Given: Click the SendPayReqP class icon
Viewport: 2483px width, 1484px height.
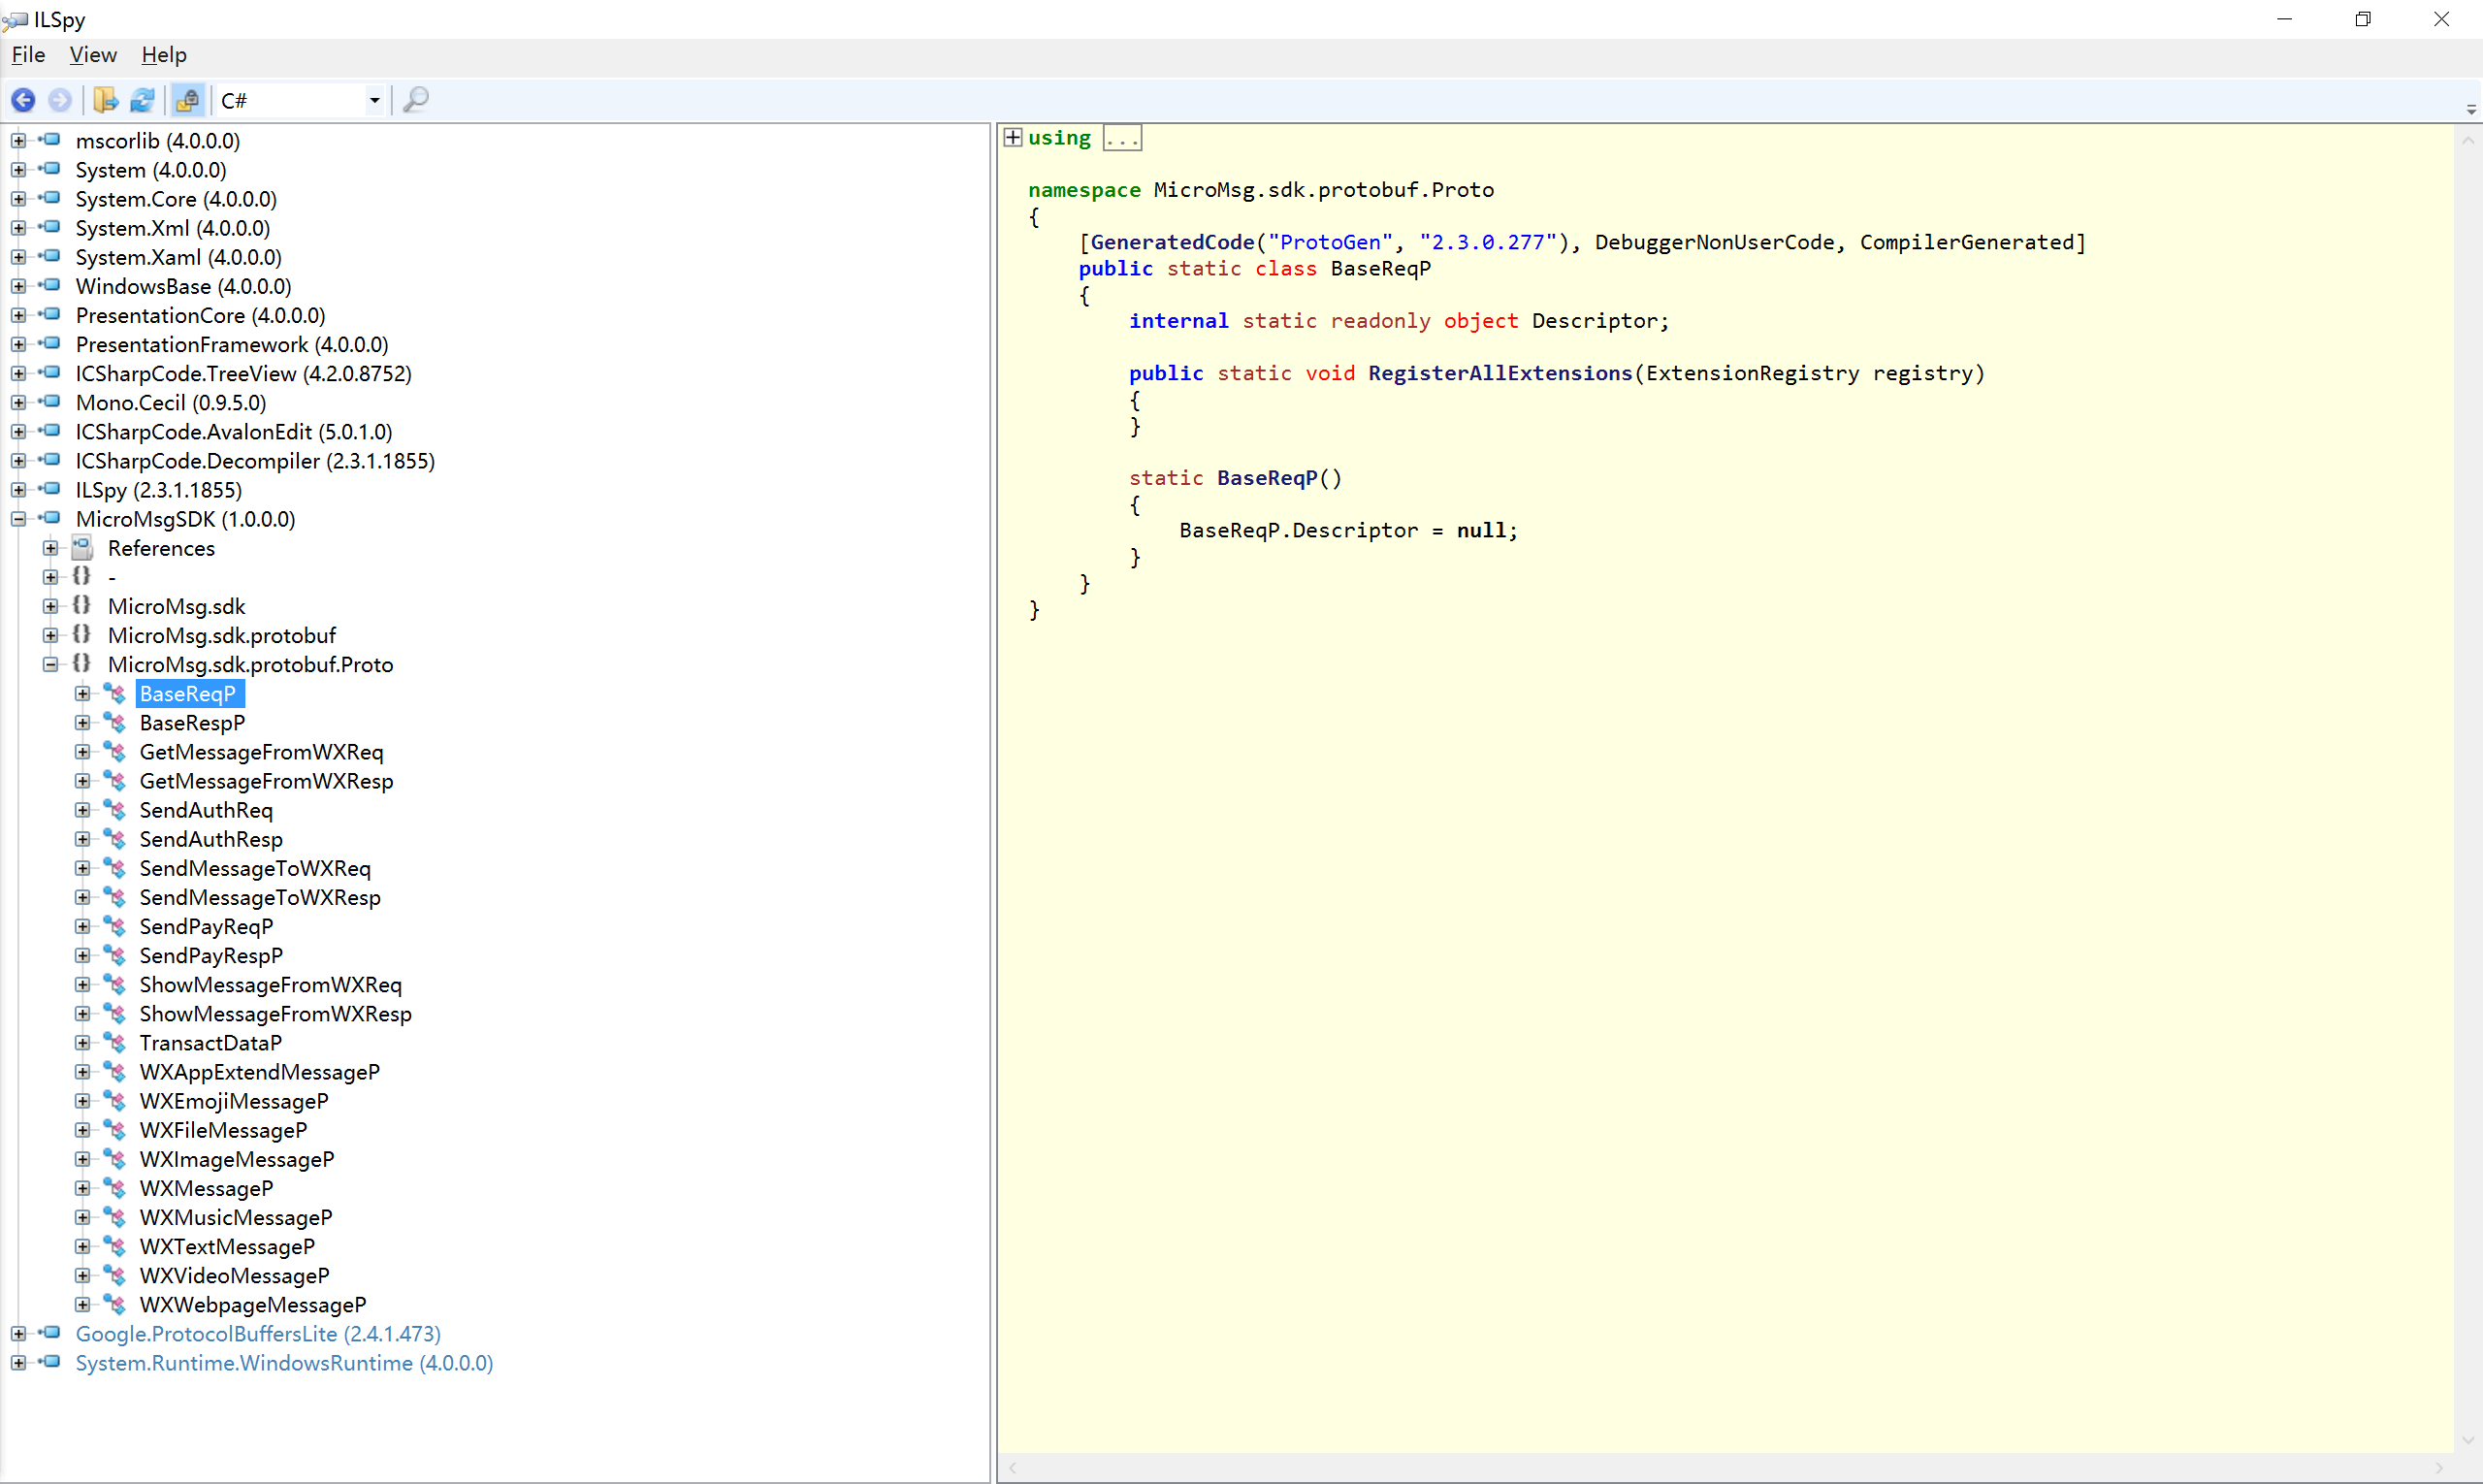Looking at the screenshot, I should tap(115, 927).
